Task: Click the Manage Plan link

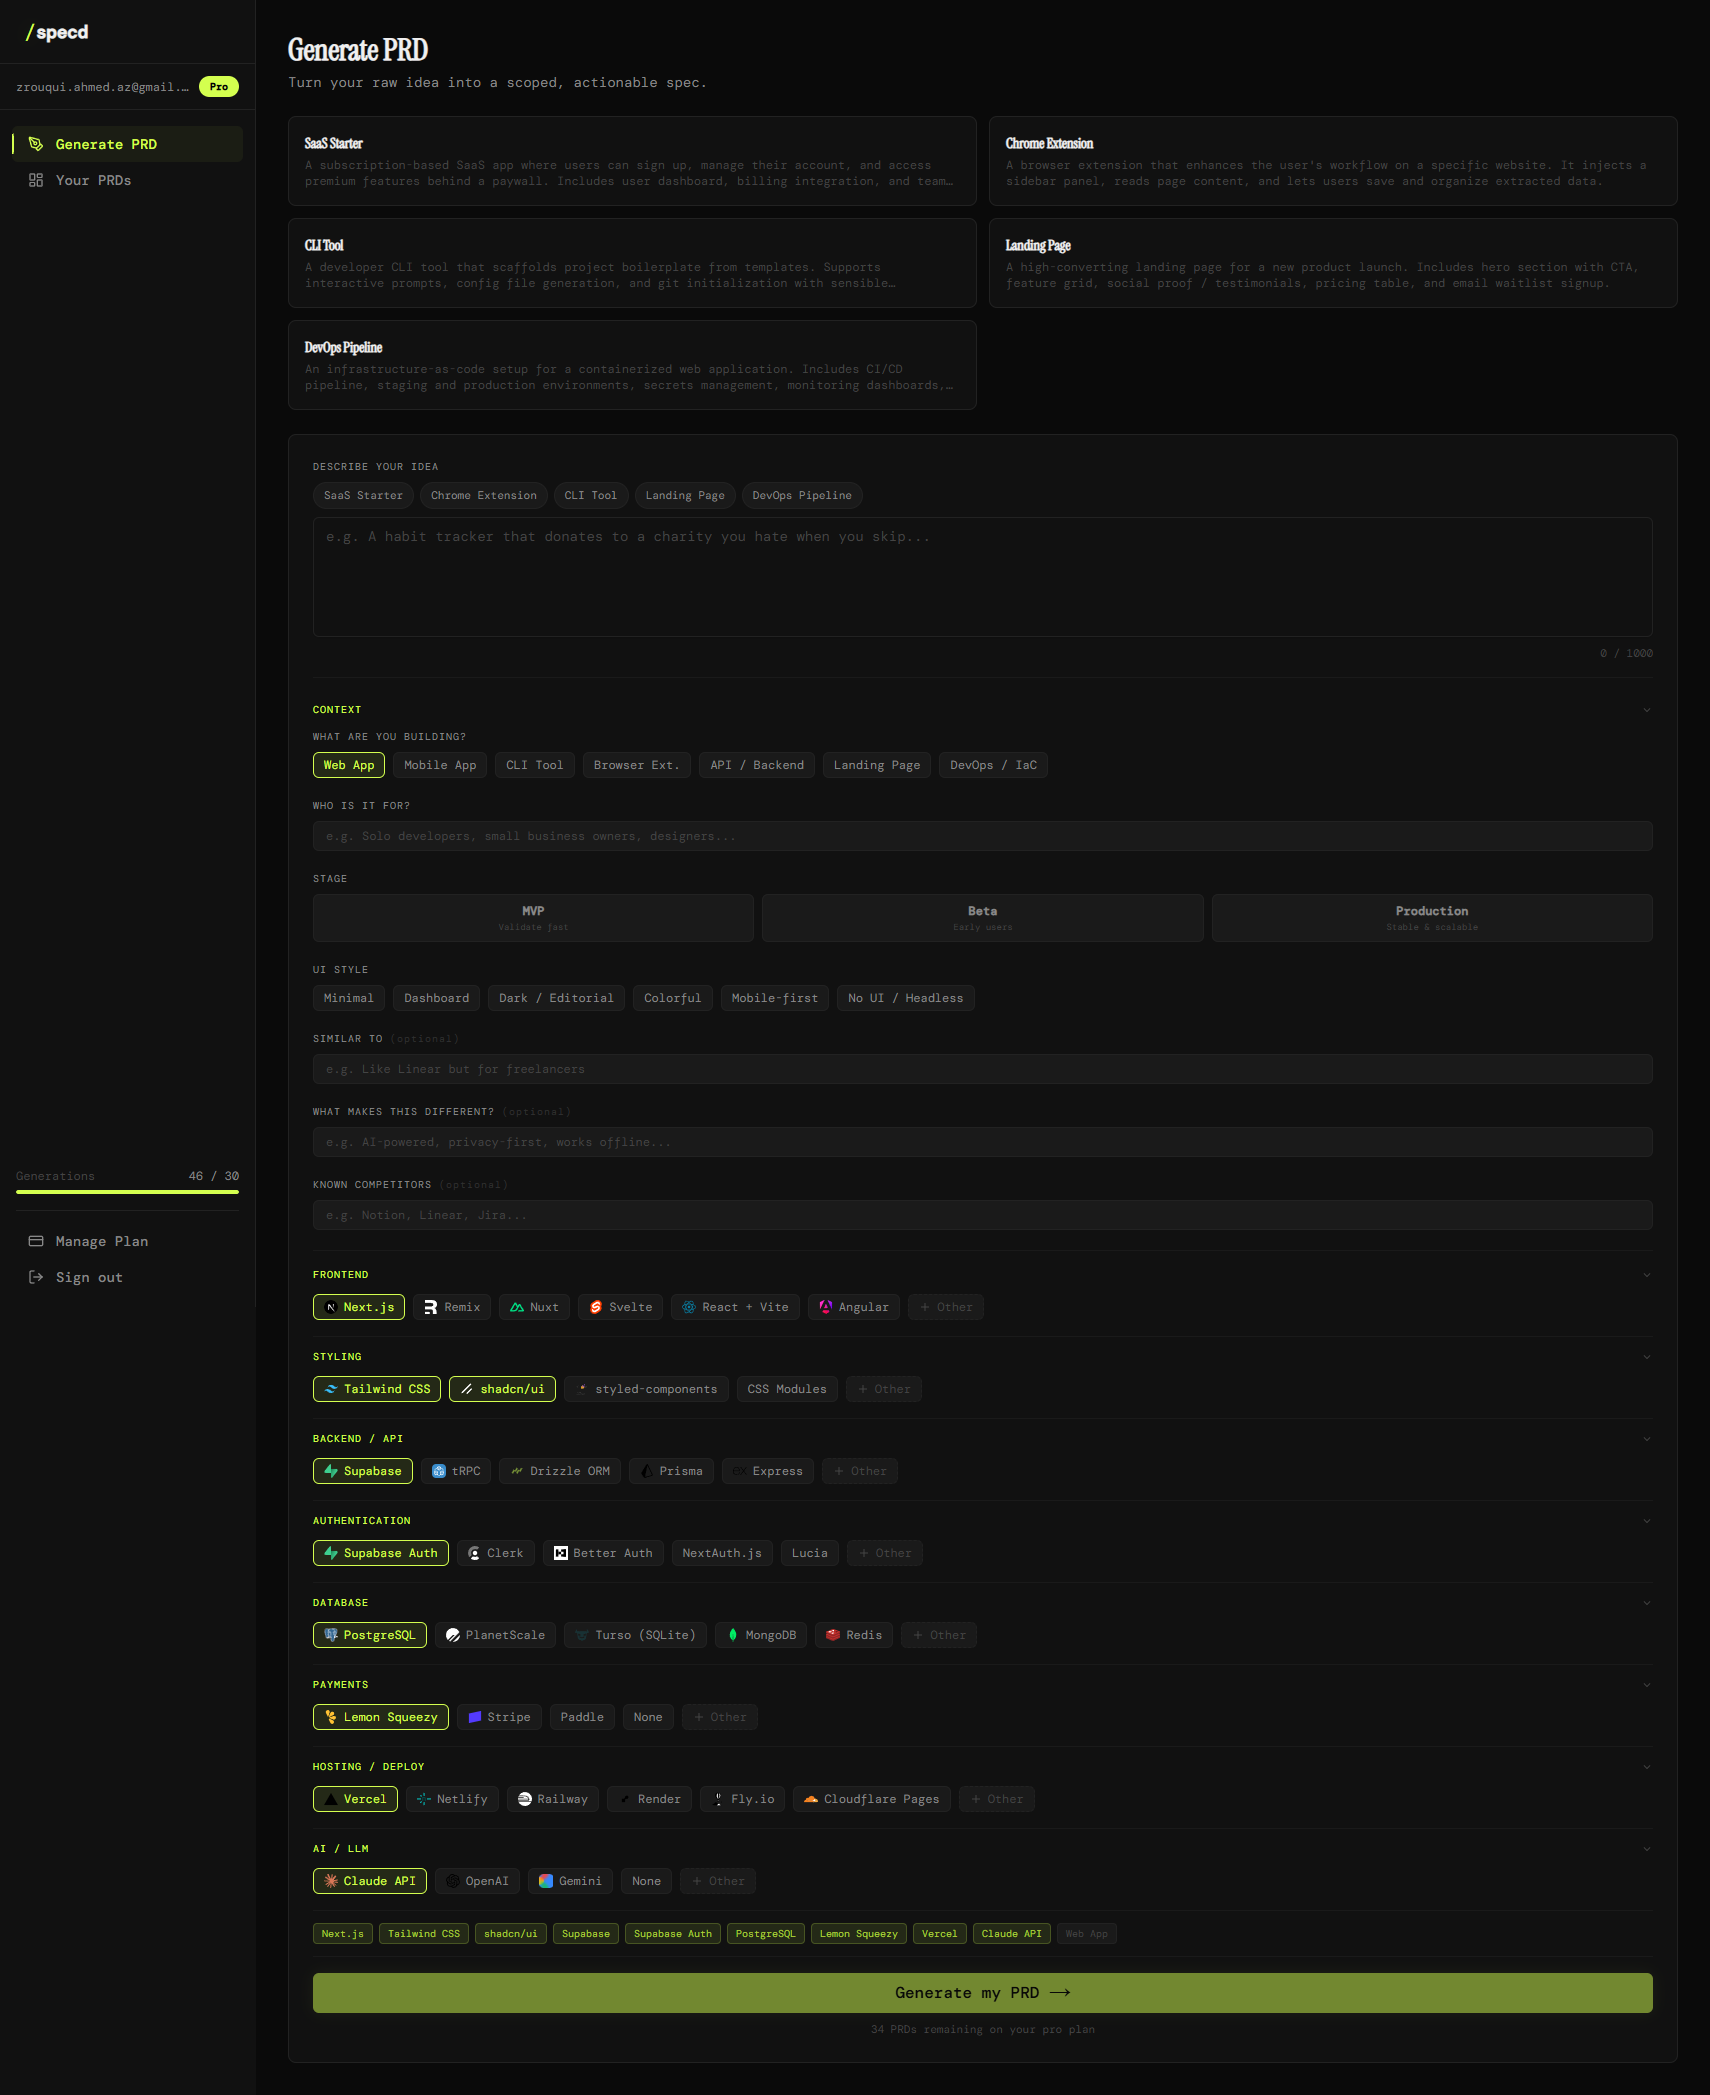Action: (x=127, y=1241)
